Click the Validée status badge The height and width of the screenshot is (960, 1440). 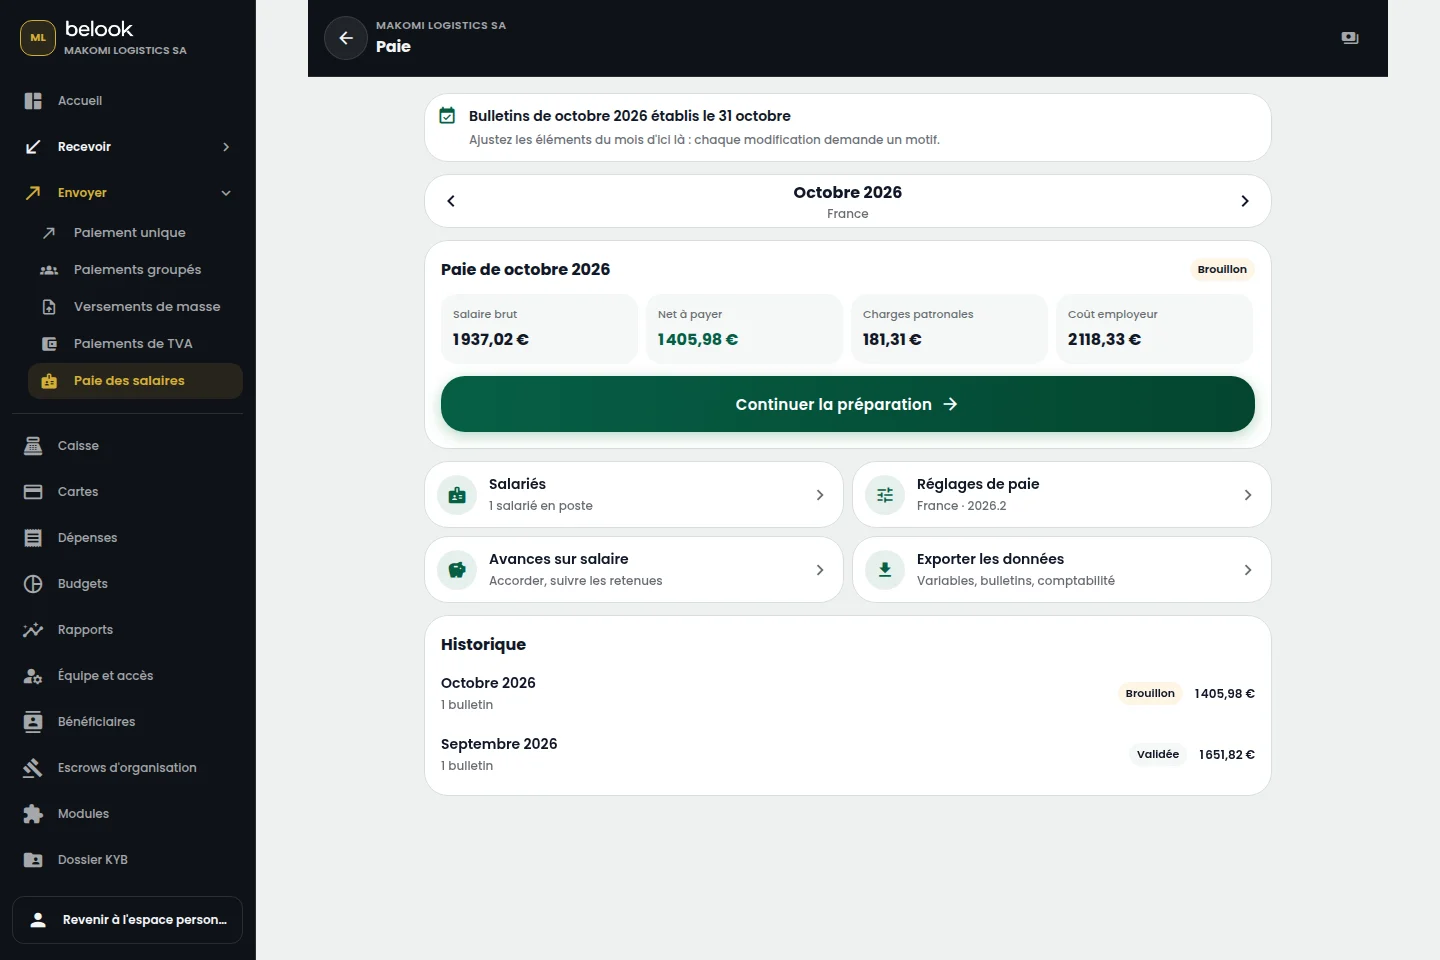1158,754
